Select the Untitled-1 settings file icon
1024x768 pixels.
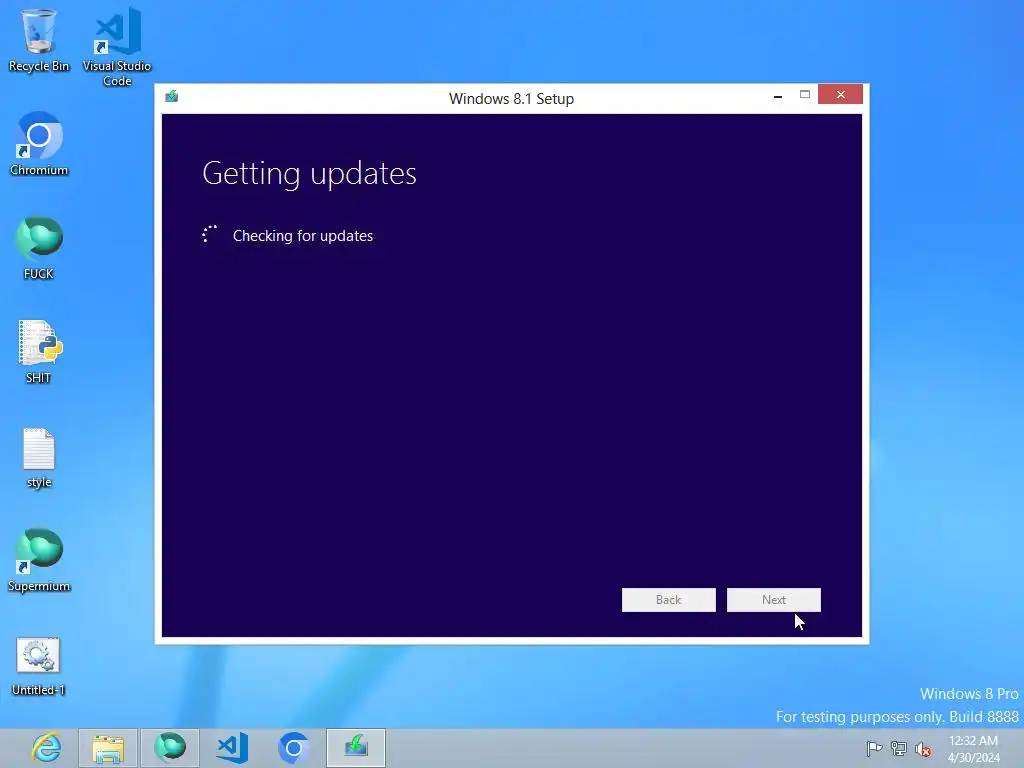tap(39, 665)
